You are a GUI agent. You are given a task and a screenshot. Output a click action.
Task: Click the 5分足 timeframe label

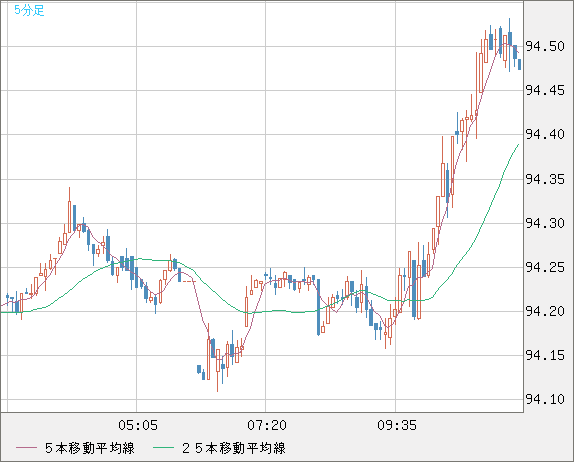[29, 10]
